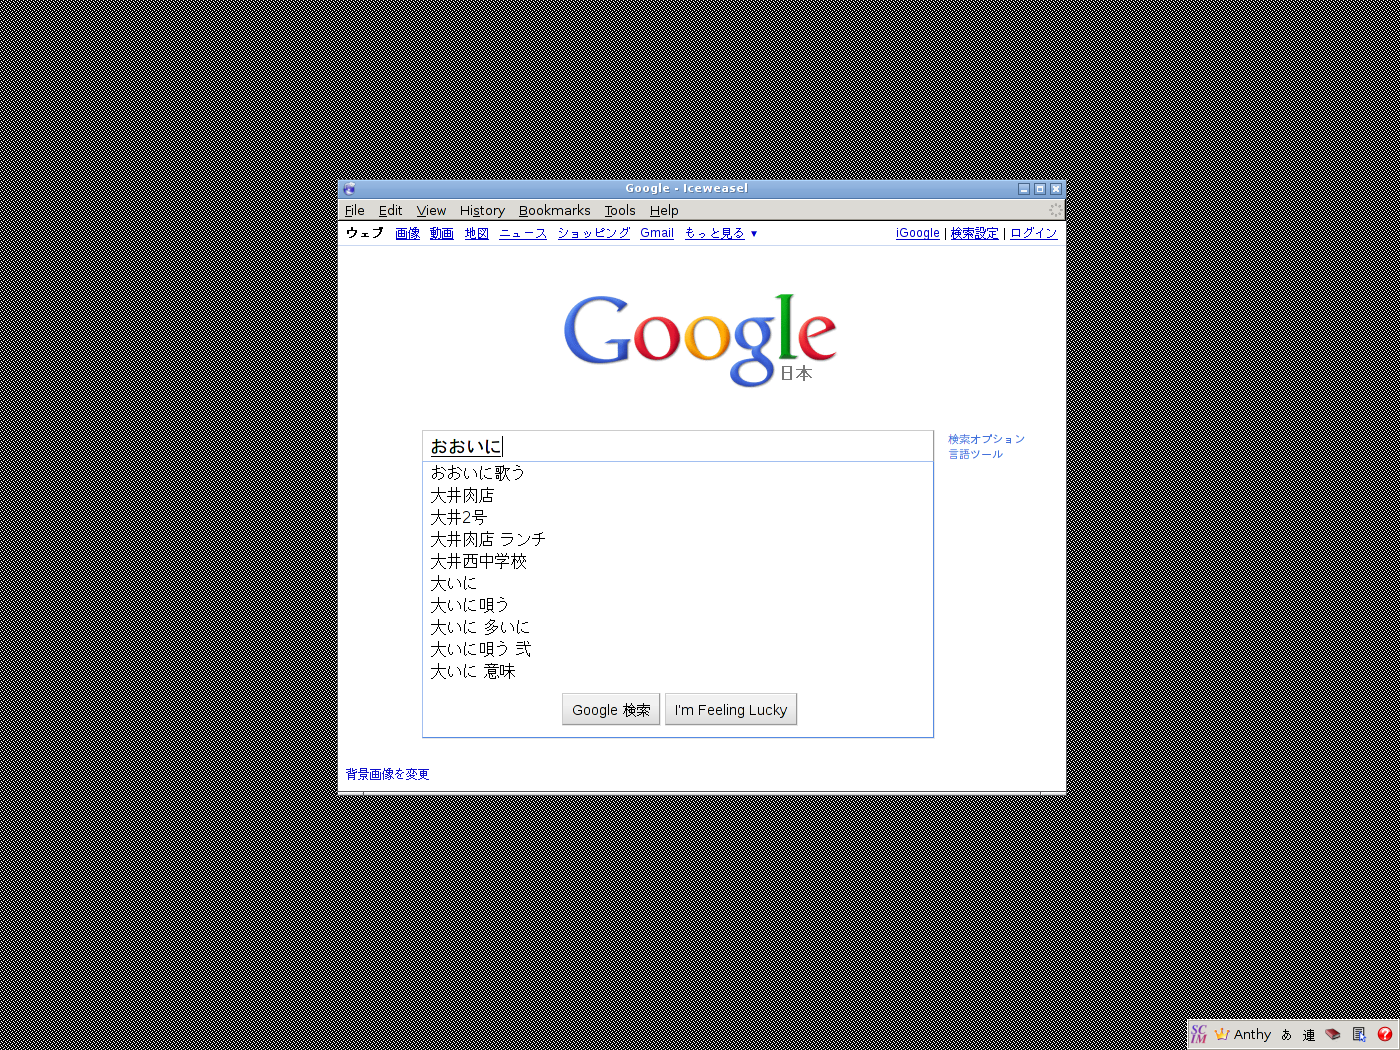The width and height of the screenshot is (1400, 1050).
Task: Click the SCIM logo icon
Action: [x=1198, y=1034]
